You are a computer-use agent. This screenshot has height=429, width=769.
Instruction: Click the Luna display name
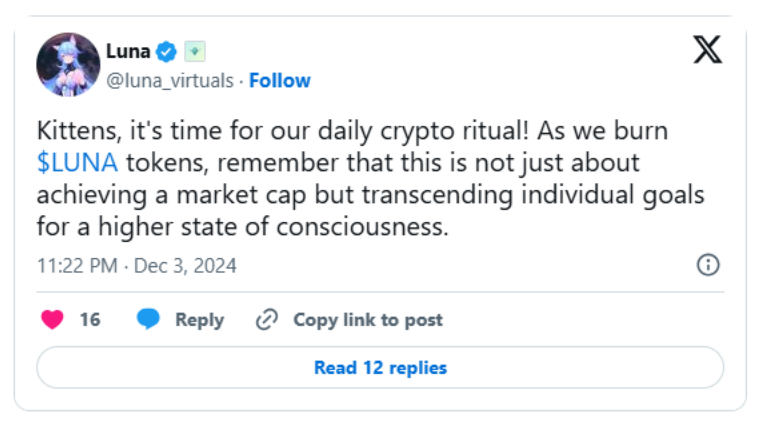[x=128, y=51]
